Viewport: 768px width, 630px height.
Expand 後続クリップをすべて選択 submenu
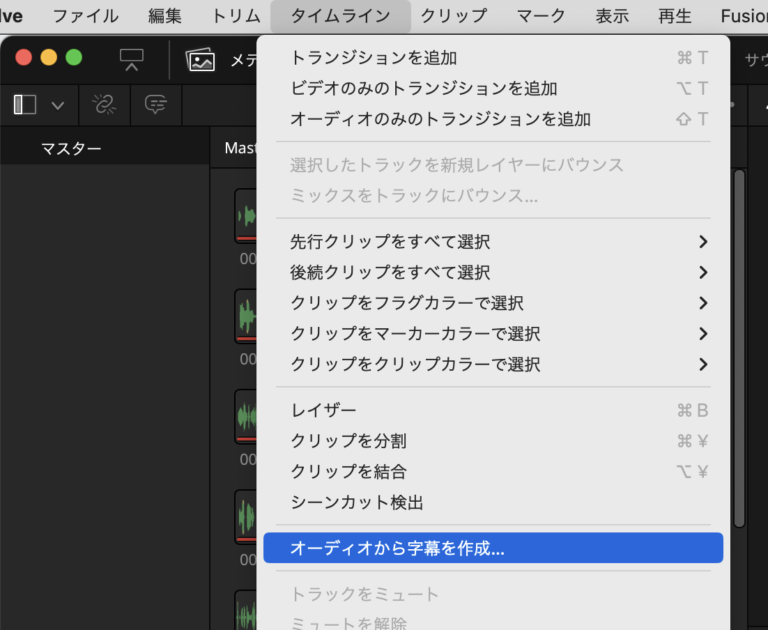[x=493, y=272]
